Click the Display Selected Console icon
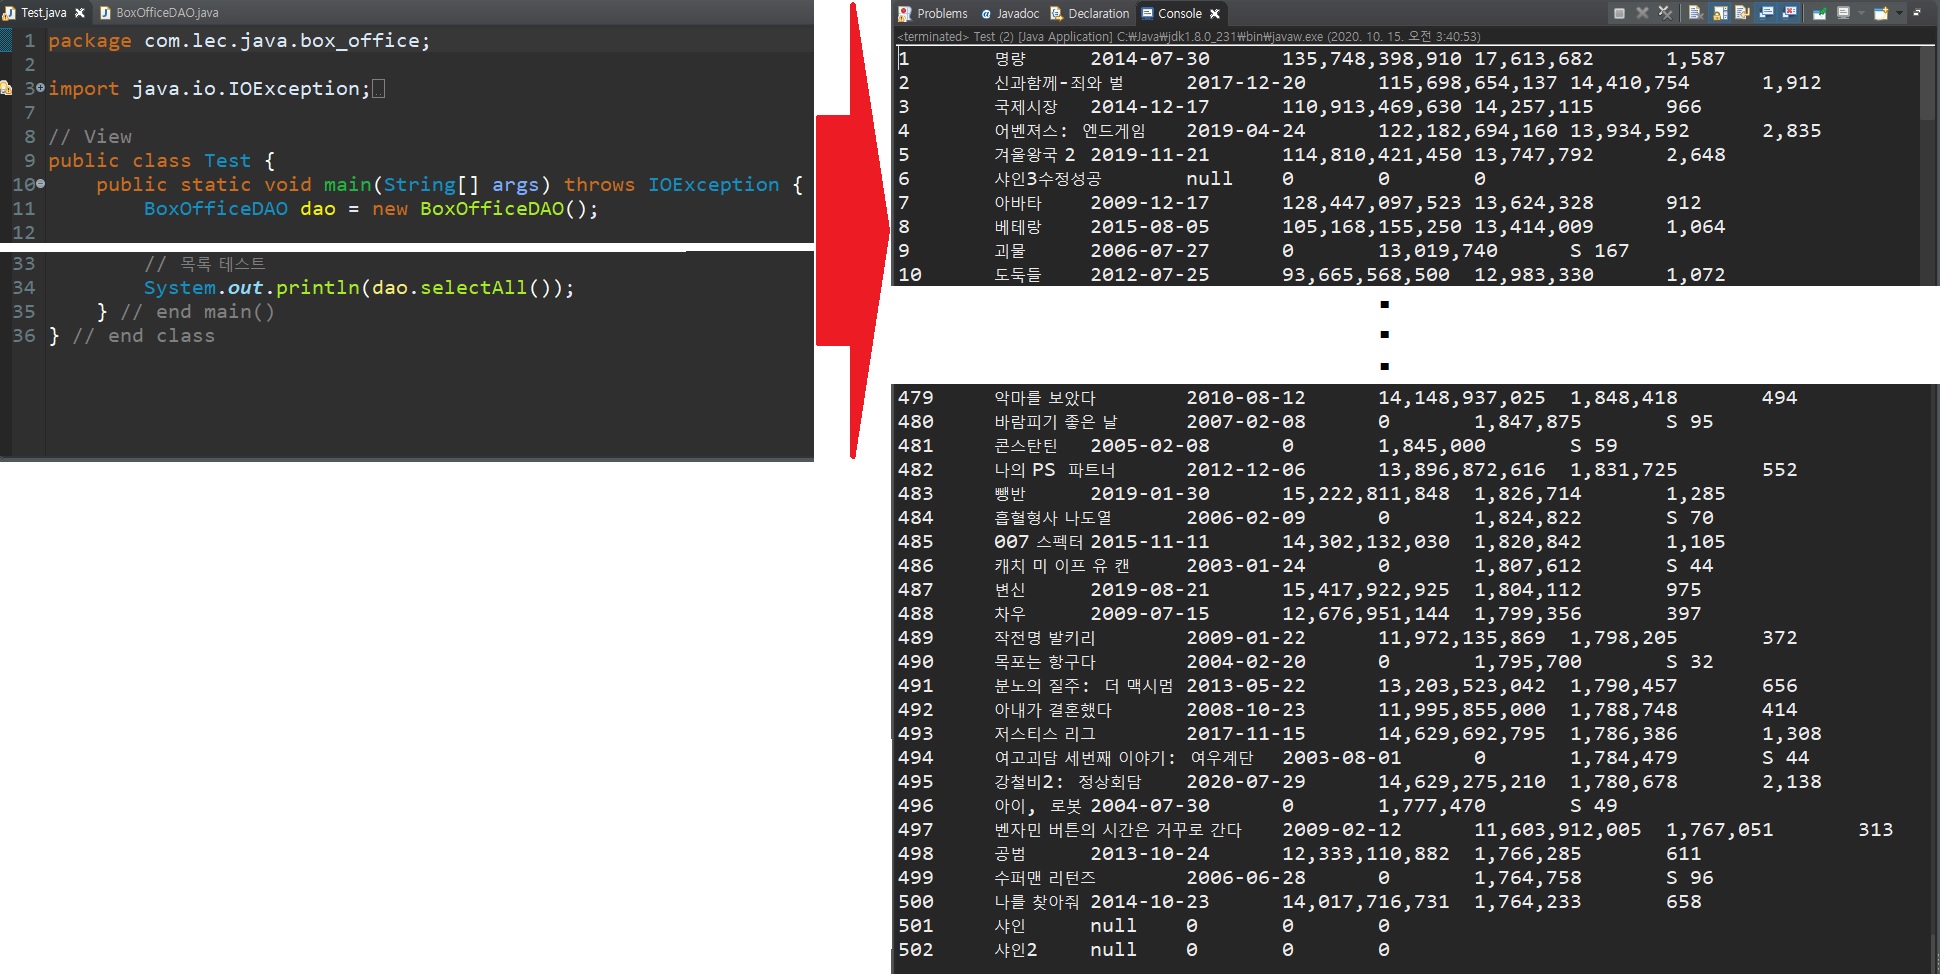Image resolution: width=1940 pixels, height=974 pixels. click(1843, 13)
